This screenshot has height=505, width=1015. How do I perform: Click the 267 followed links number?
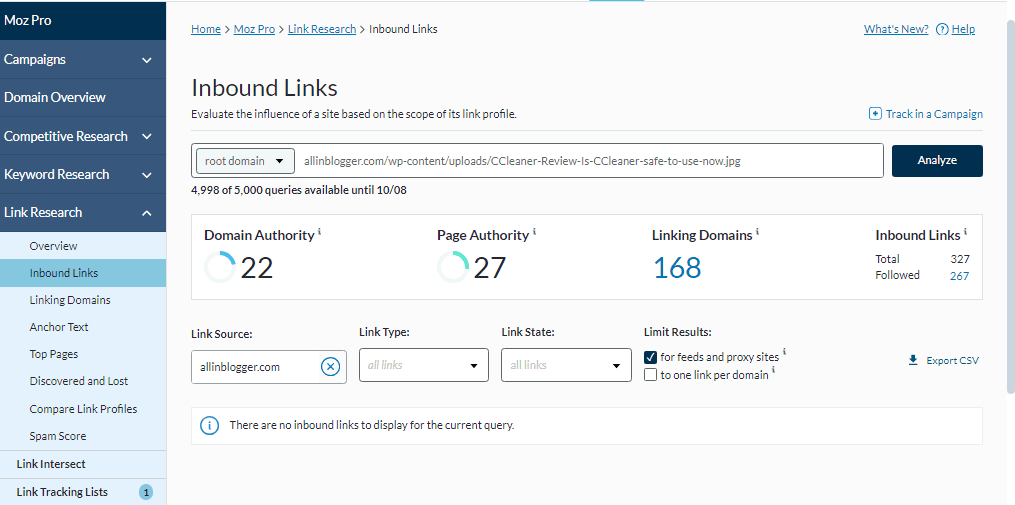click(959, 276)
